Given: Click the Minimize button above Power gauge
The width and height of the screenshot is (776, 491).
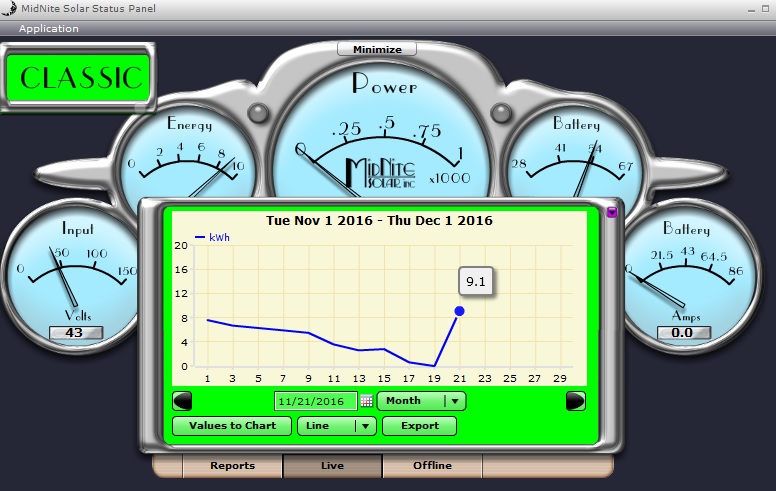Looking at the screenshot, I should tap(377, 49).
